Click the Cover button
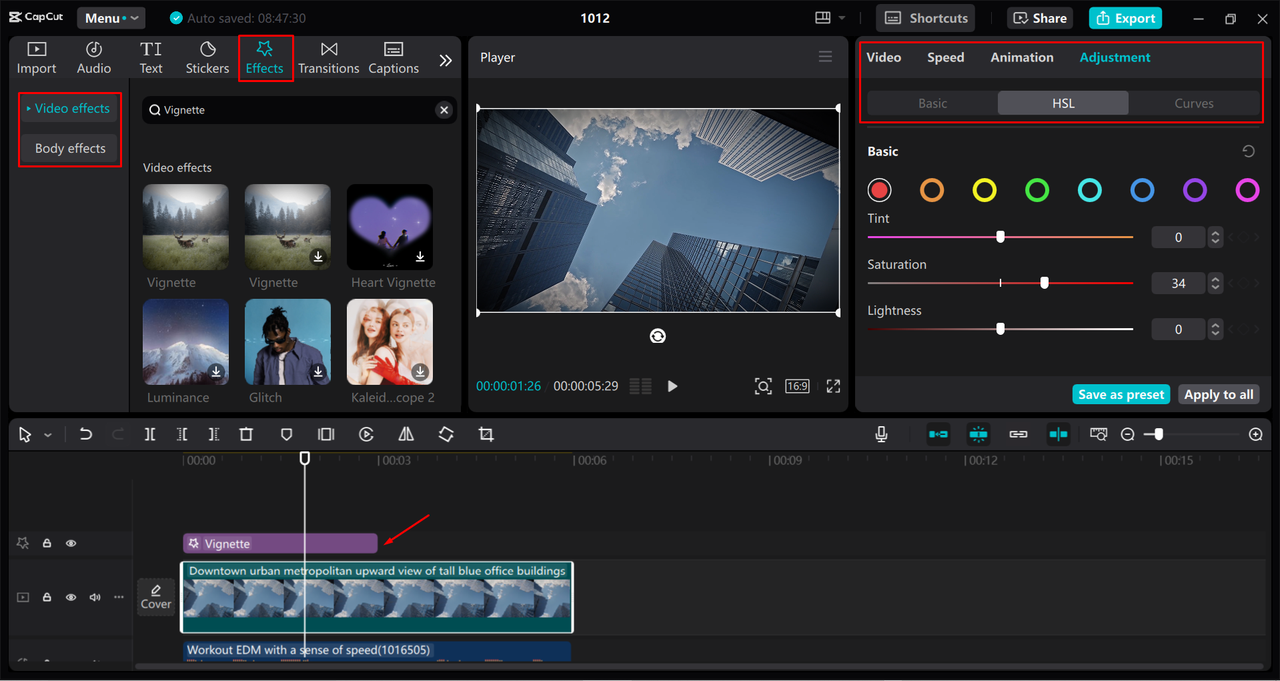The image size is (1280, 681). 156,597
